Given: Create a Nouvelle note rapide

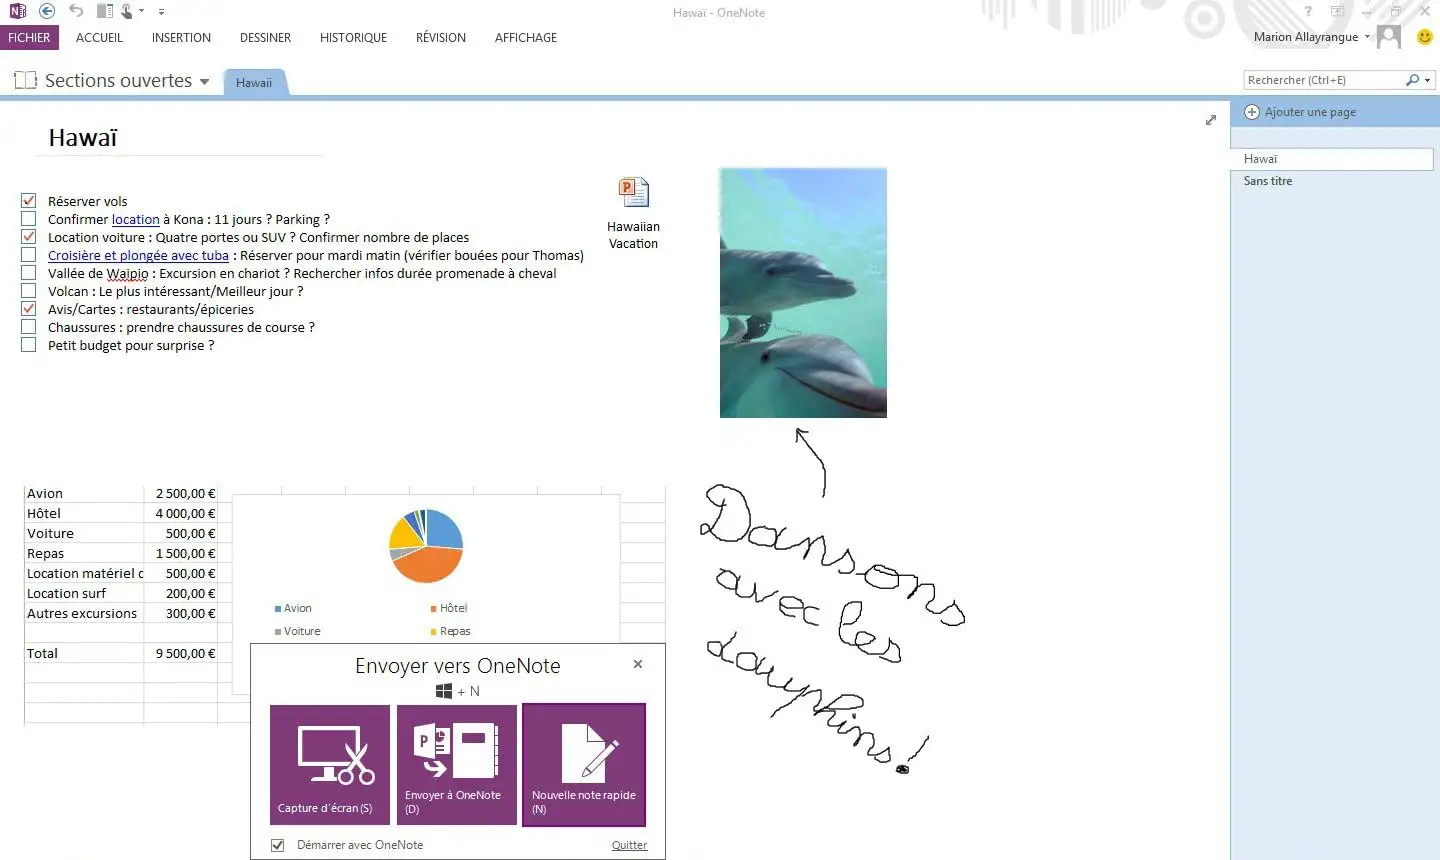Looking at the screenshot, I should click(x=584, y=765).
